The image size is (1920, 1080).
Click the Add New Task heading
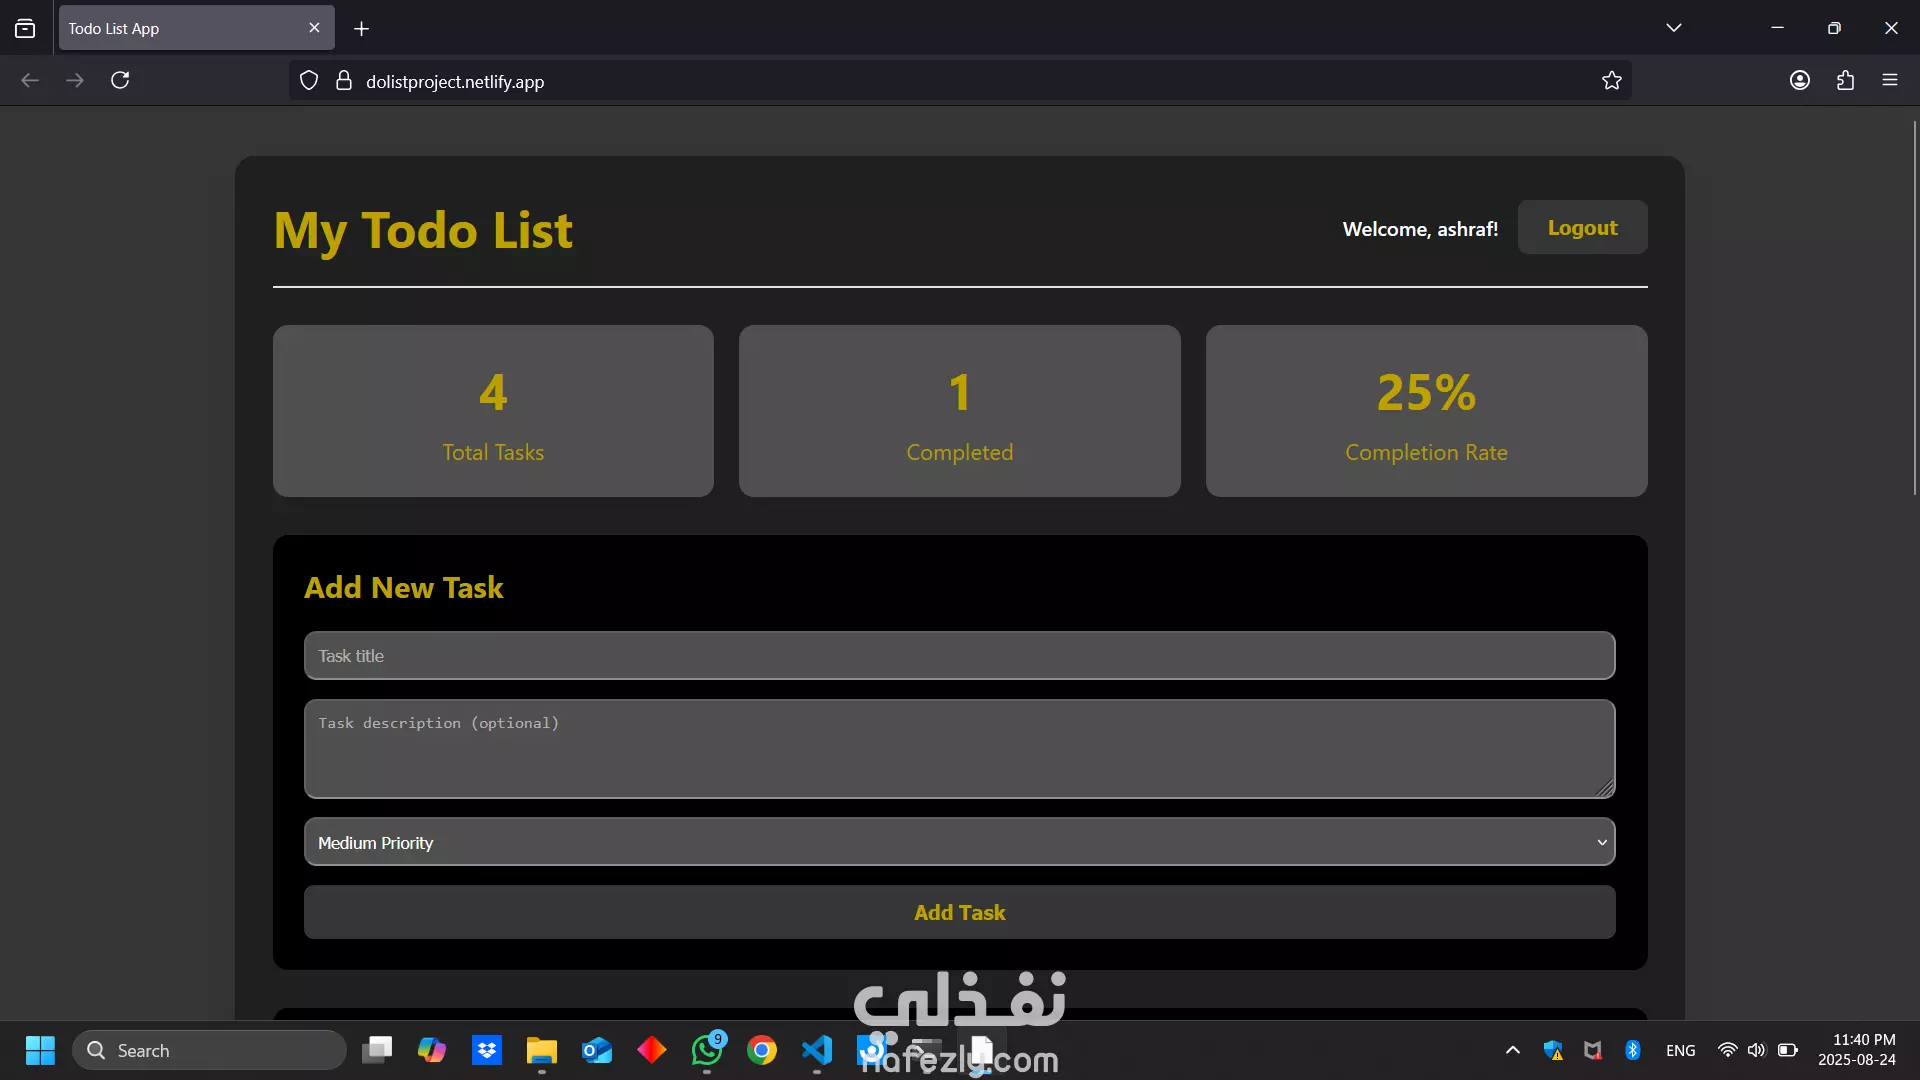click(x=404, y=587)
